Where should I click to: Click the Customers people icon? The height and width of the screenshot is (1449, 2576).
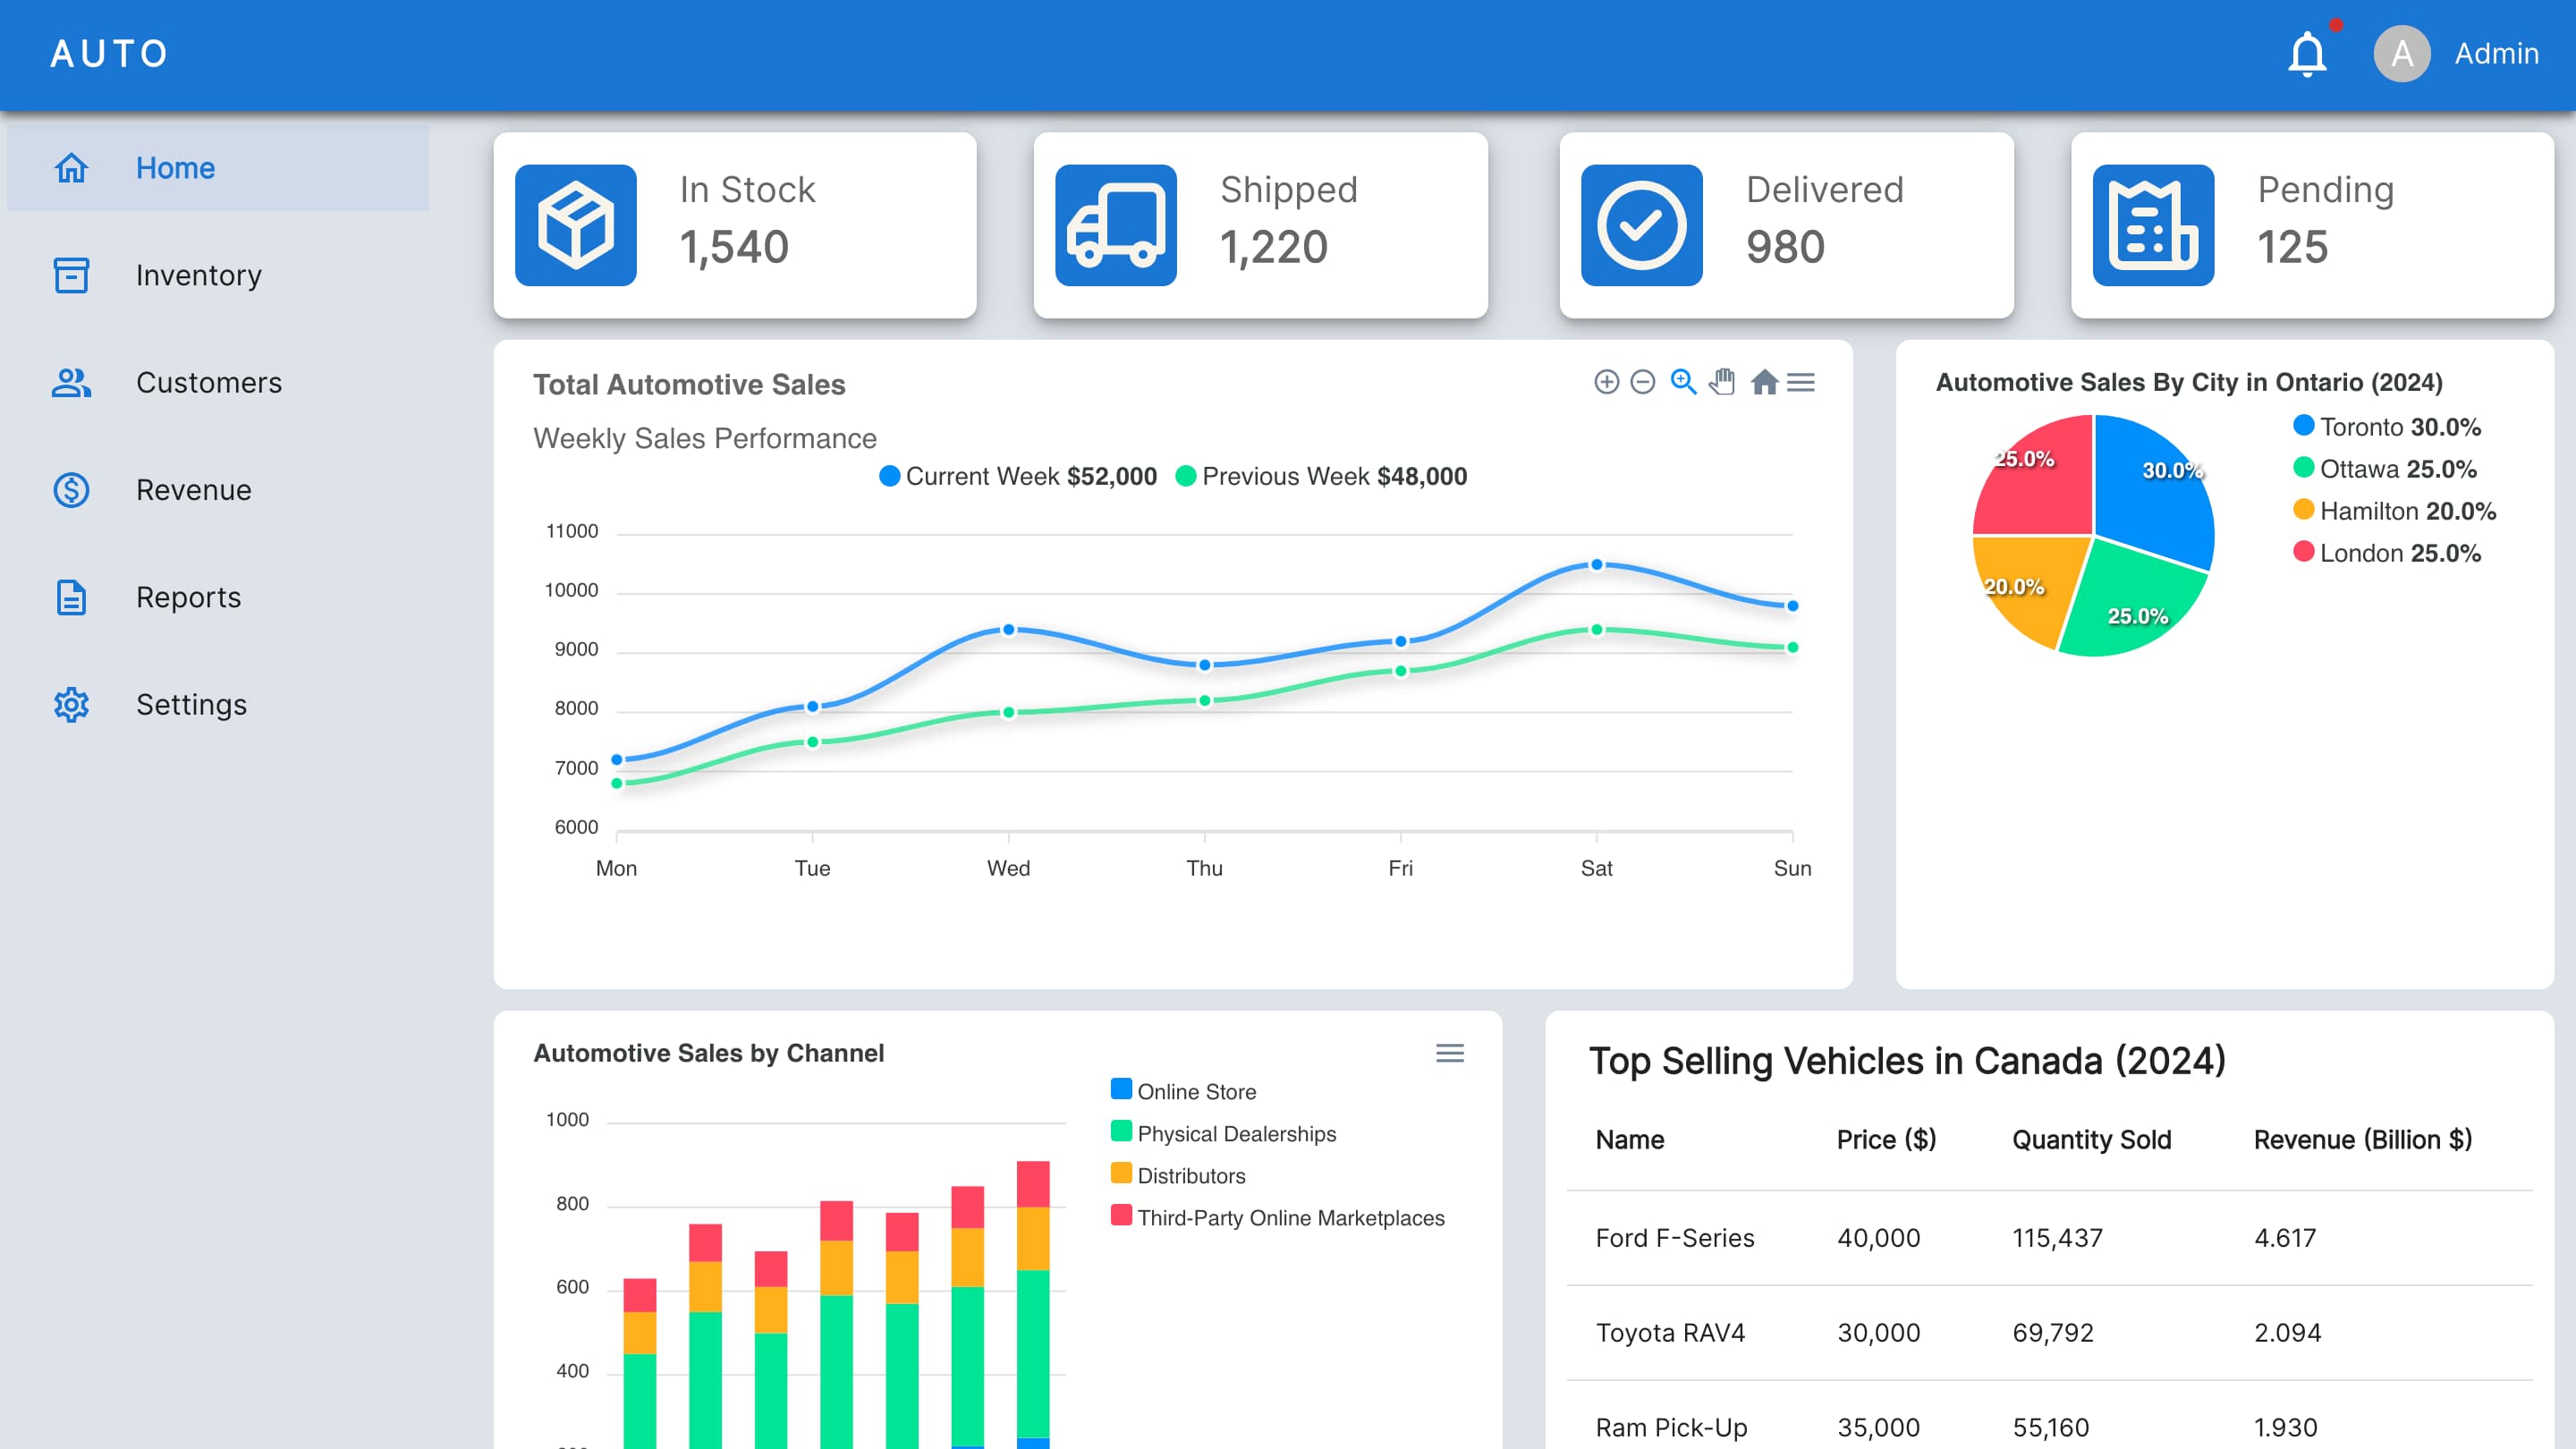[71, 382]
